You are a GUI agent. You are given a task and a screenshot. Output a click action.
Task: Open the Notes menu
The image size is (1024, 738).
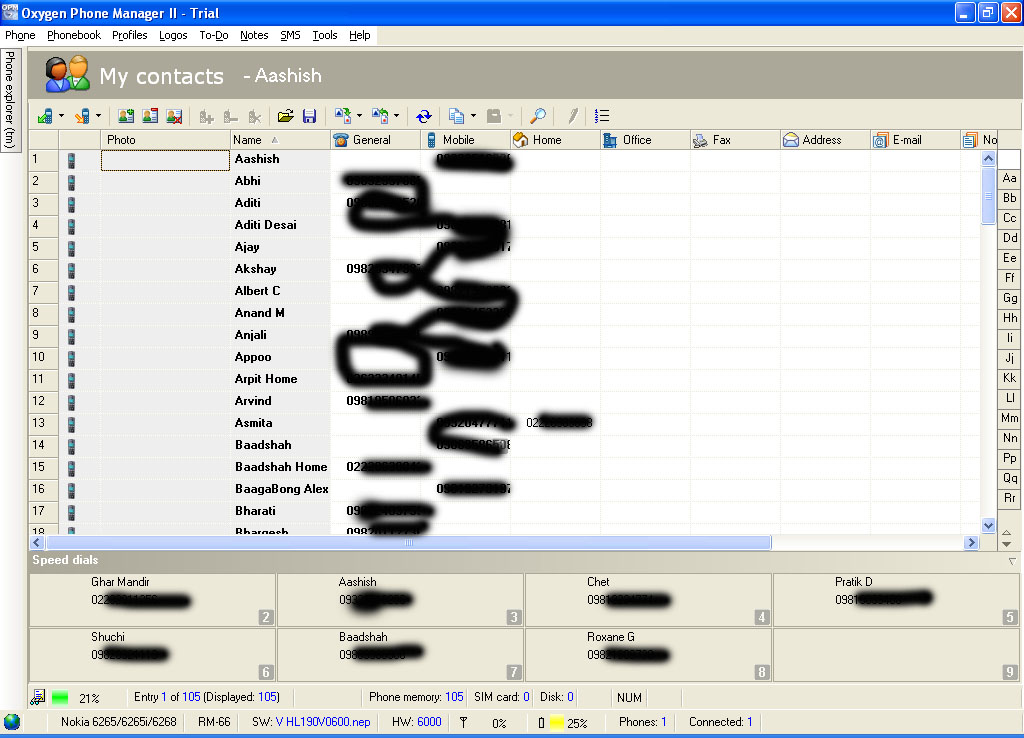(x=254, y=35)
